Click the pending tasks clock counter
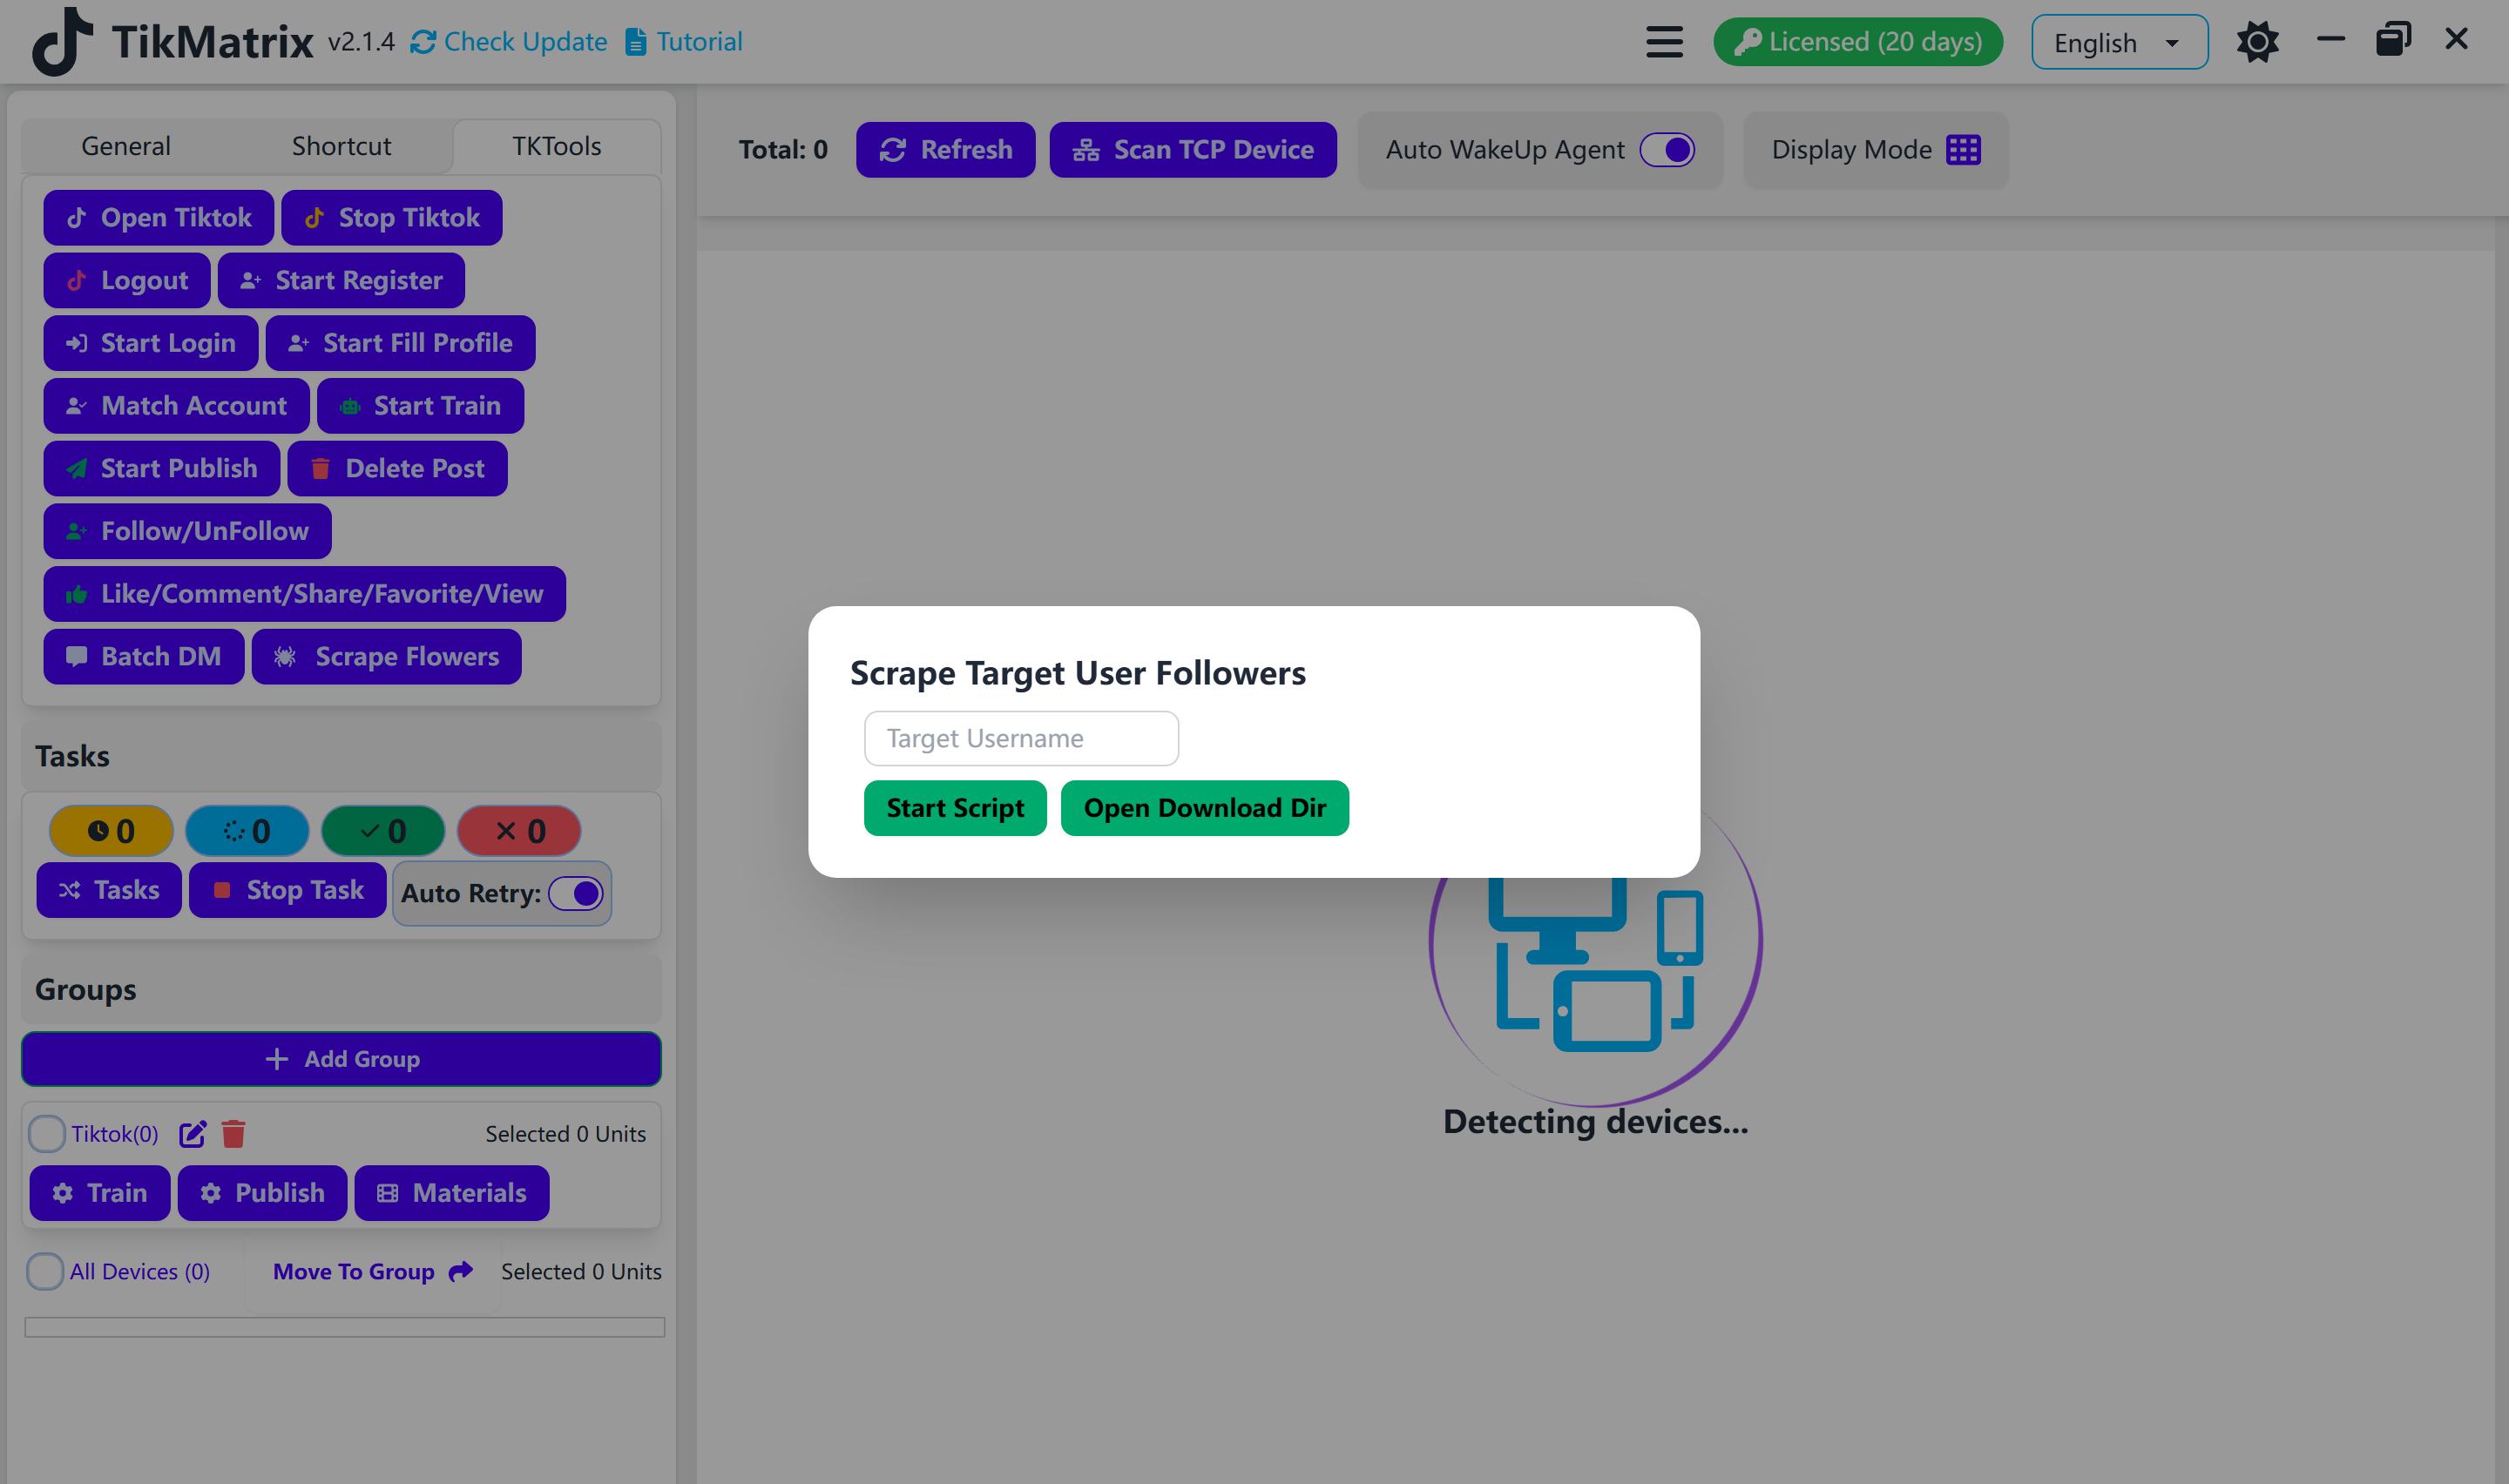Screen dimensions: 2509x1484 click(x=111, y=831)
